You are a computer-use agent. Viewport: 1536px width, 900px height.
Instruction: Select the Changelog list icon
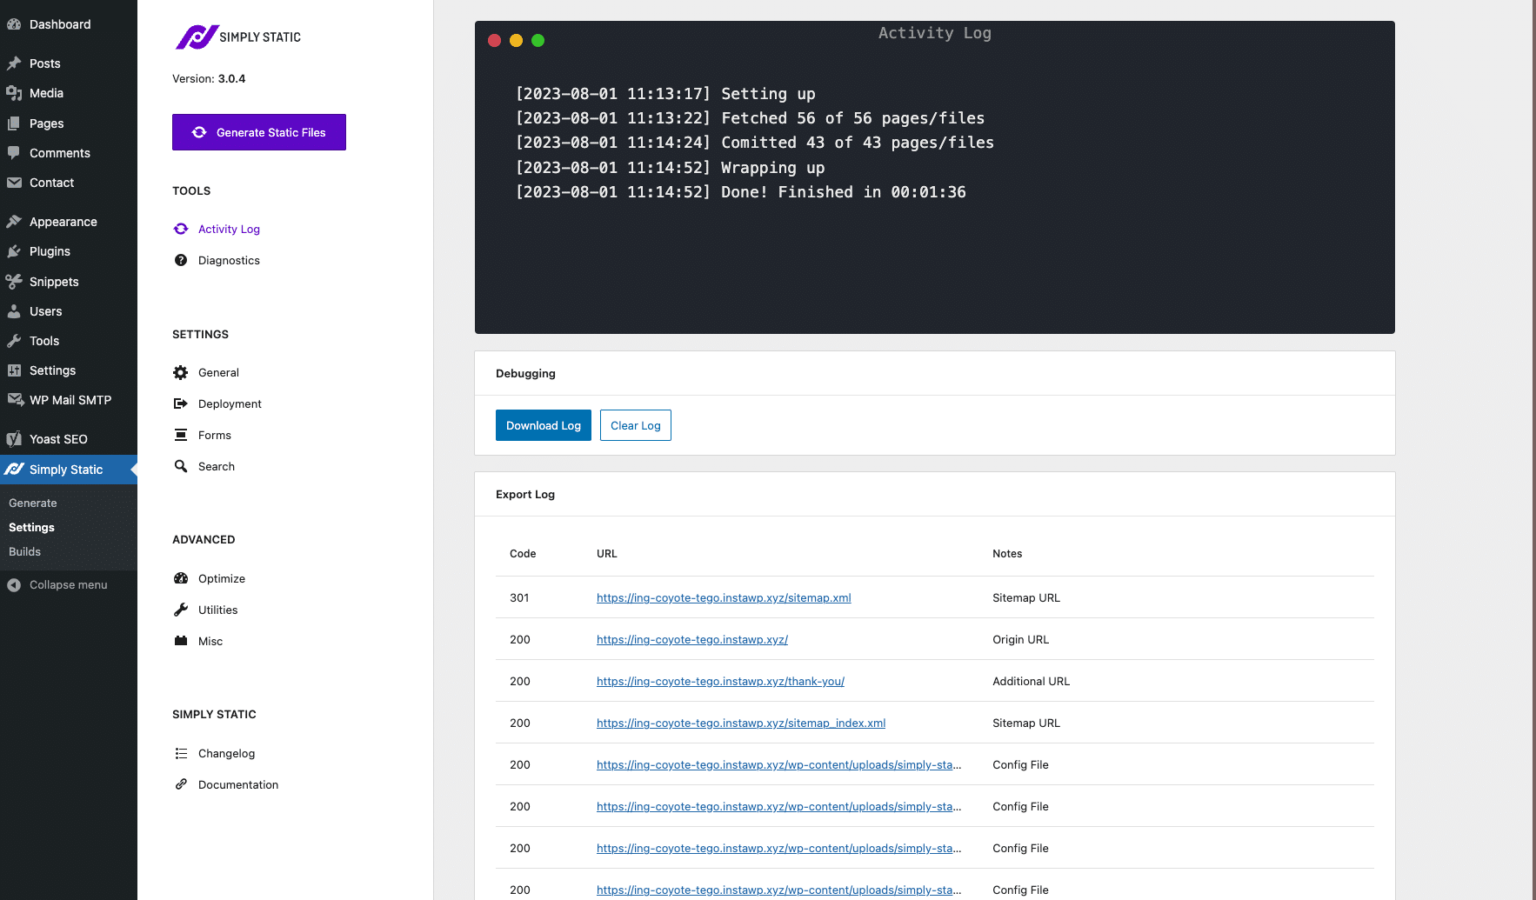(181, 753)
